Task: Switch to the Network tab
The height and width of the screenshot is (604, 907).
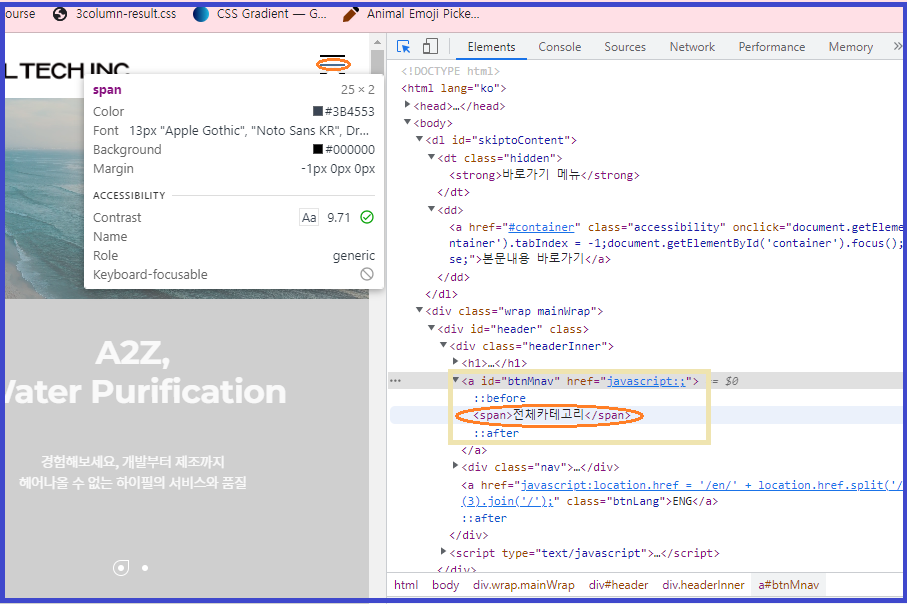Action: (692, 47)
